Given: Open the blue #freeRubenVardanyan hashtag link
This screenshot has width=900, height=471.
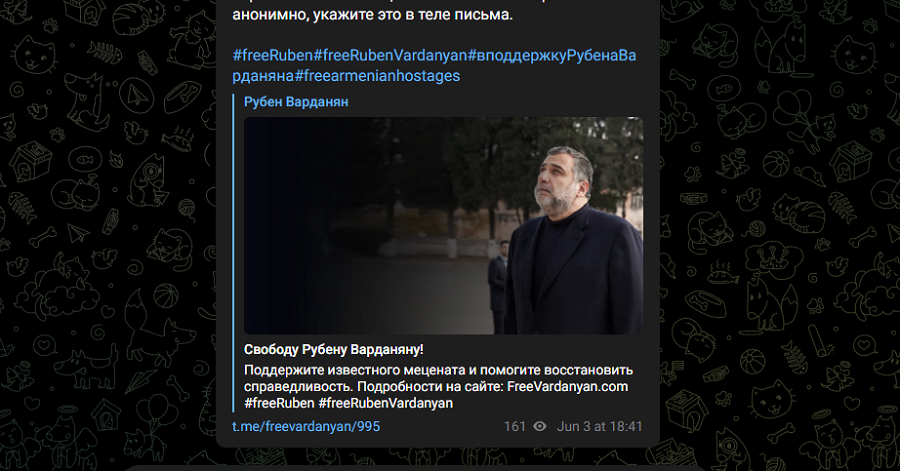Looking at the screenshot, I should pyautogui.click(x=390, y=56).
